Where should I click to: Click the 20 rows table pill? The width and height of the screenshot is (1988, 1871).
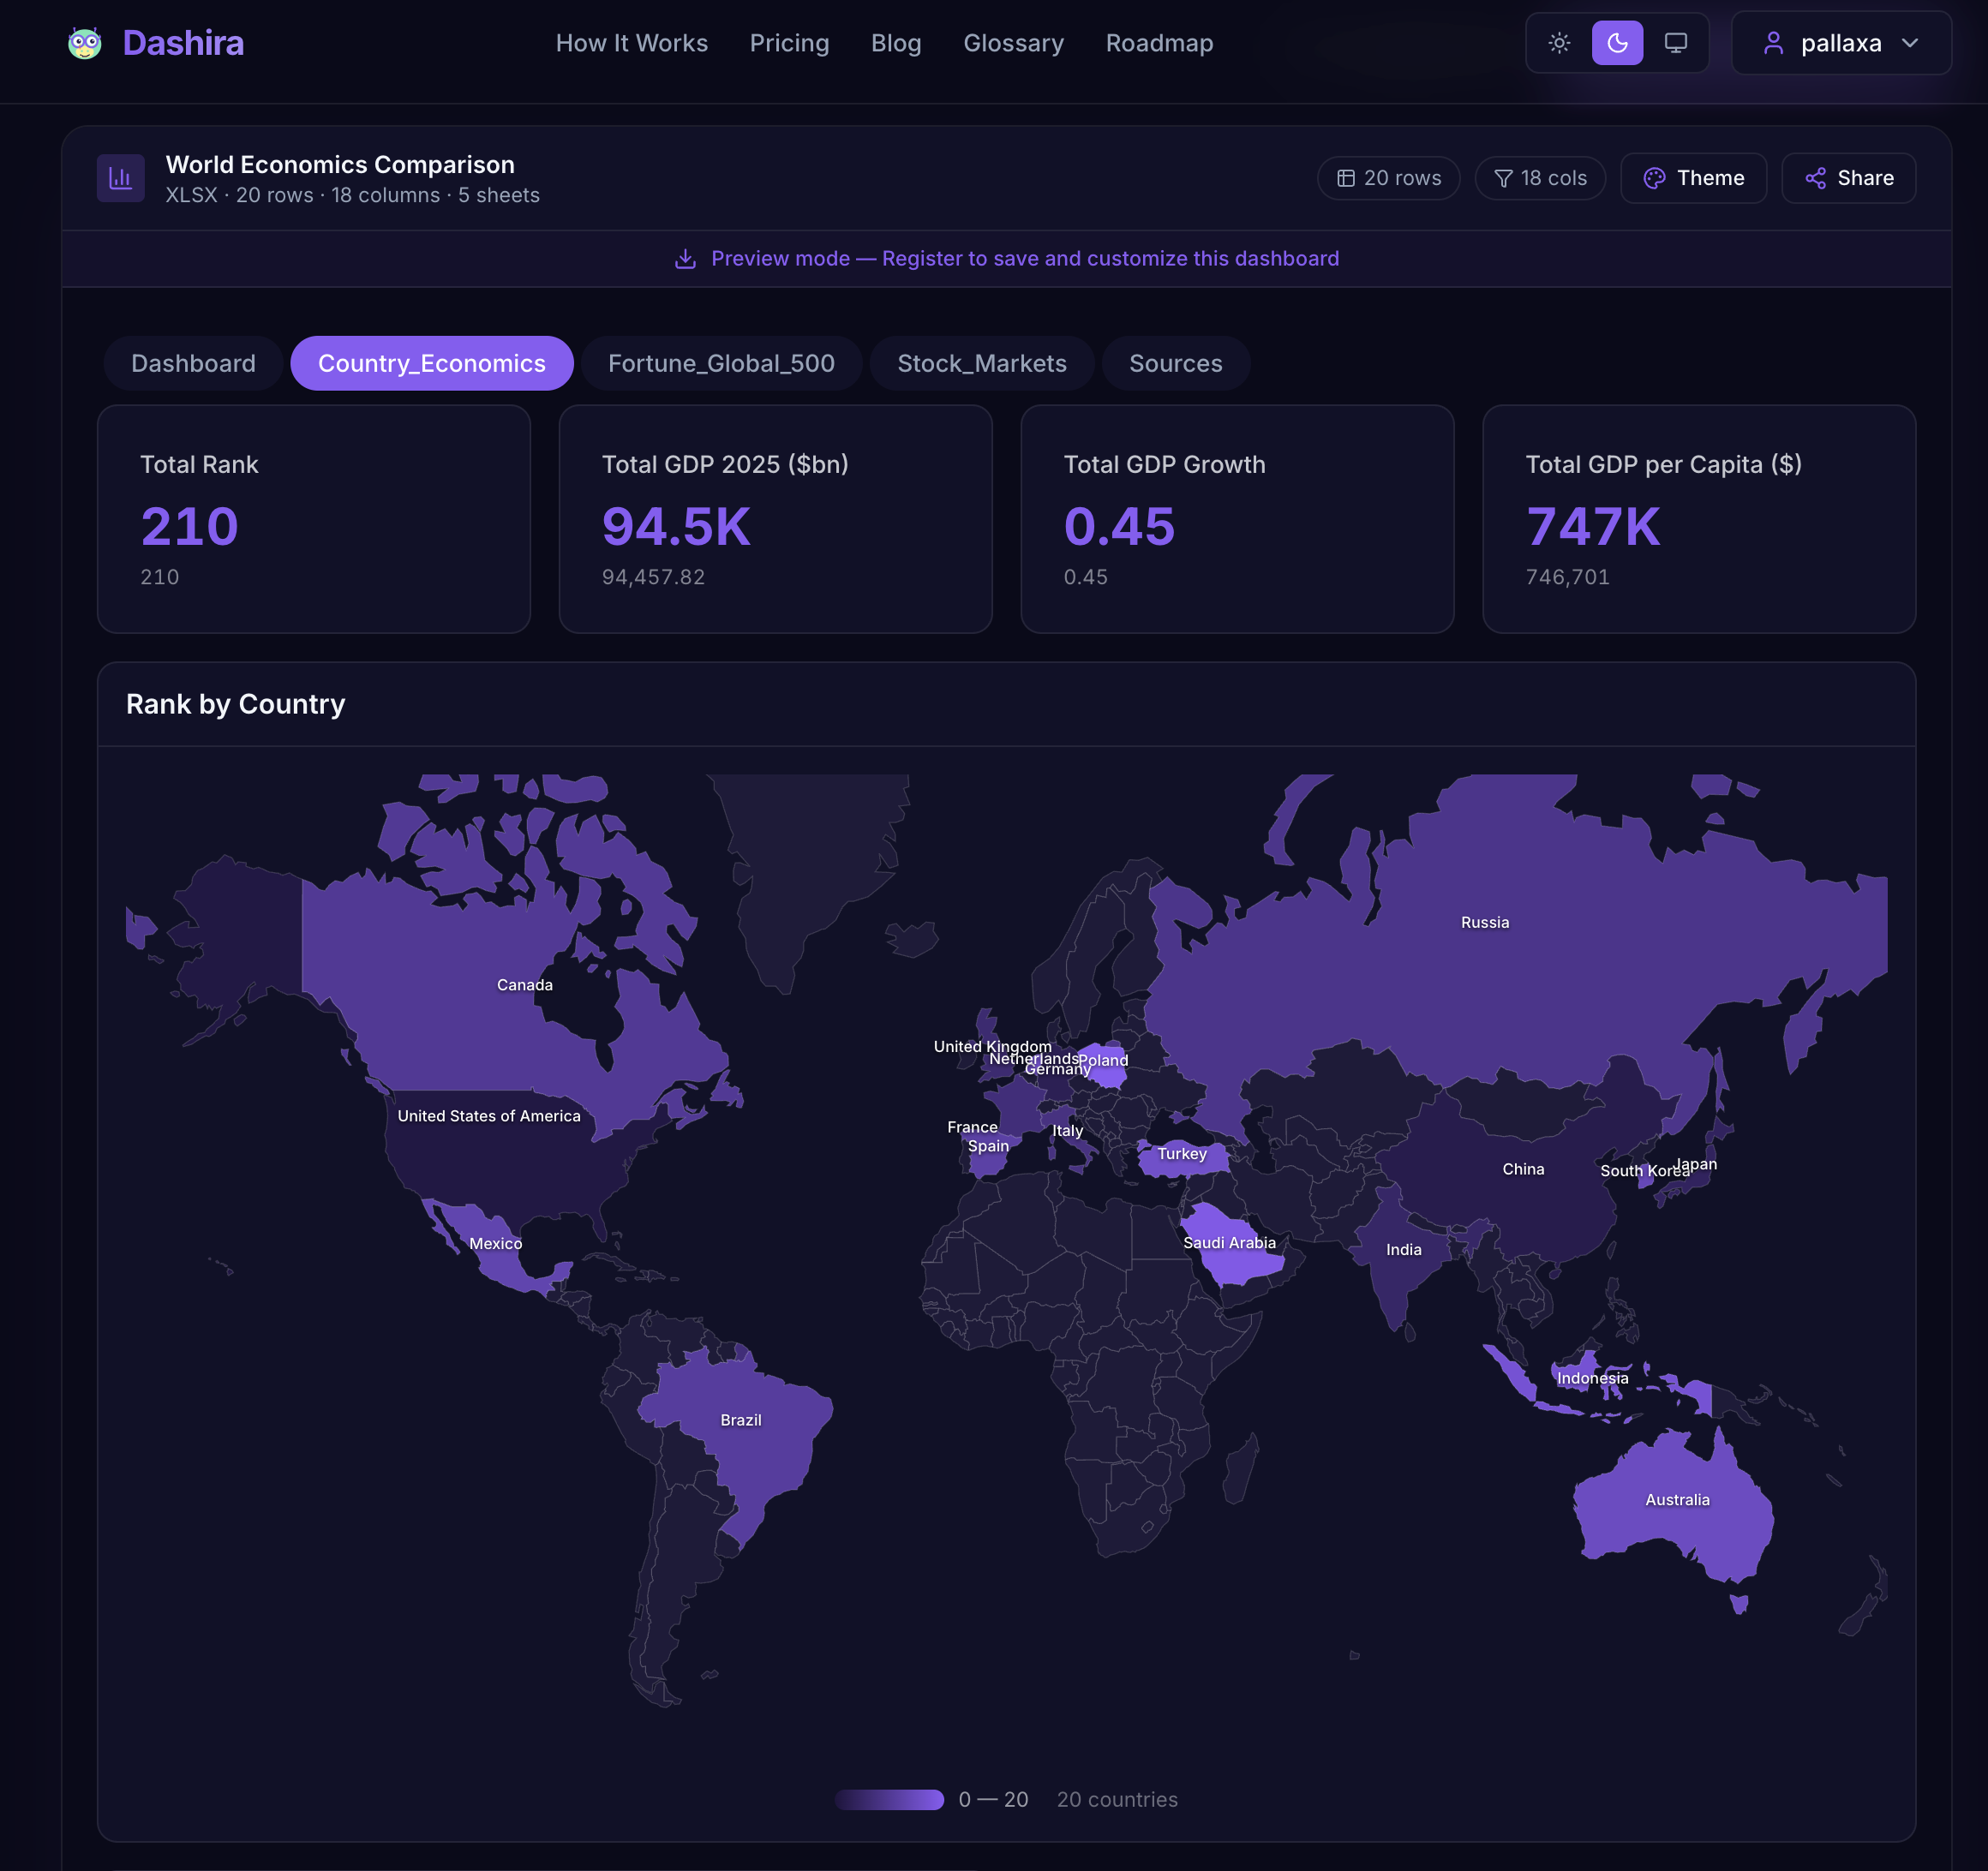point(1388,178)
